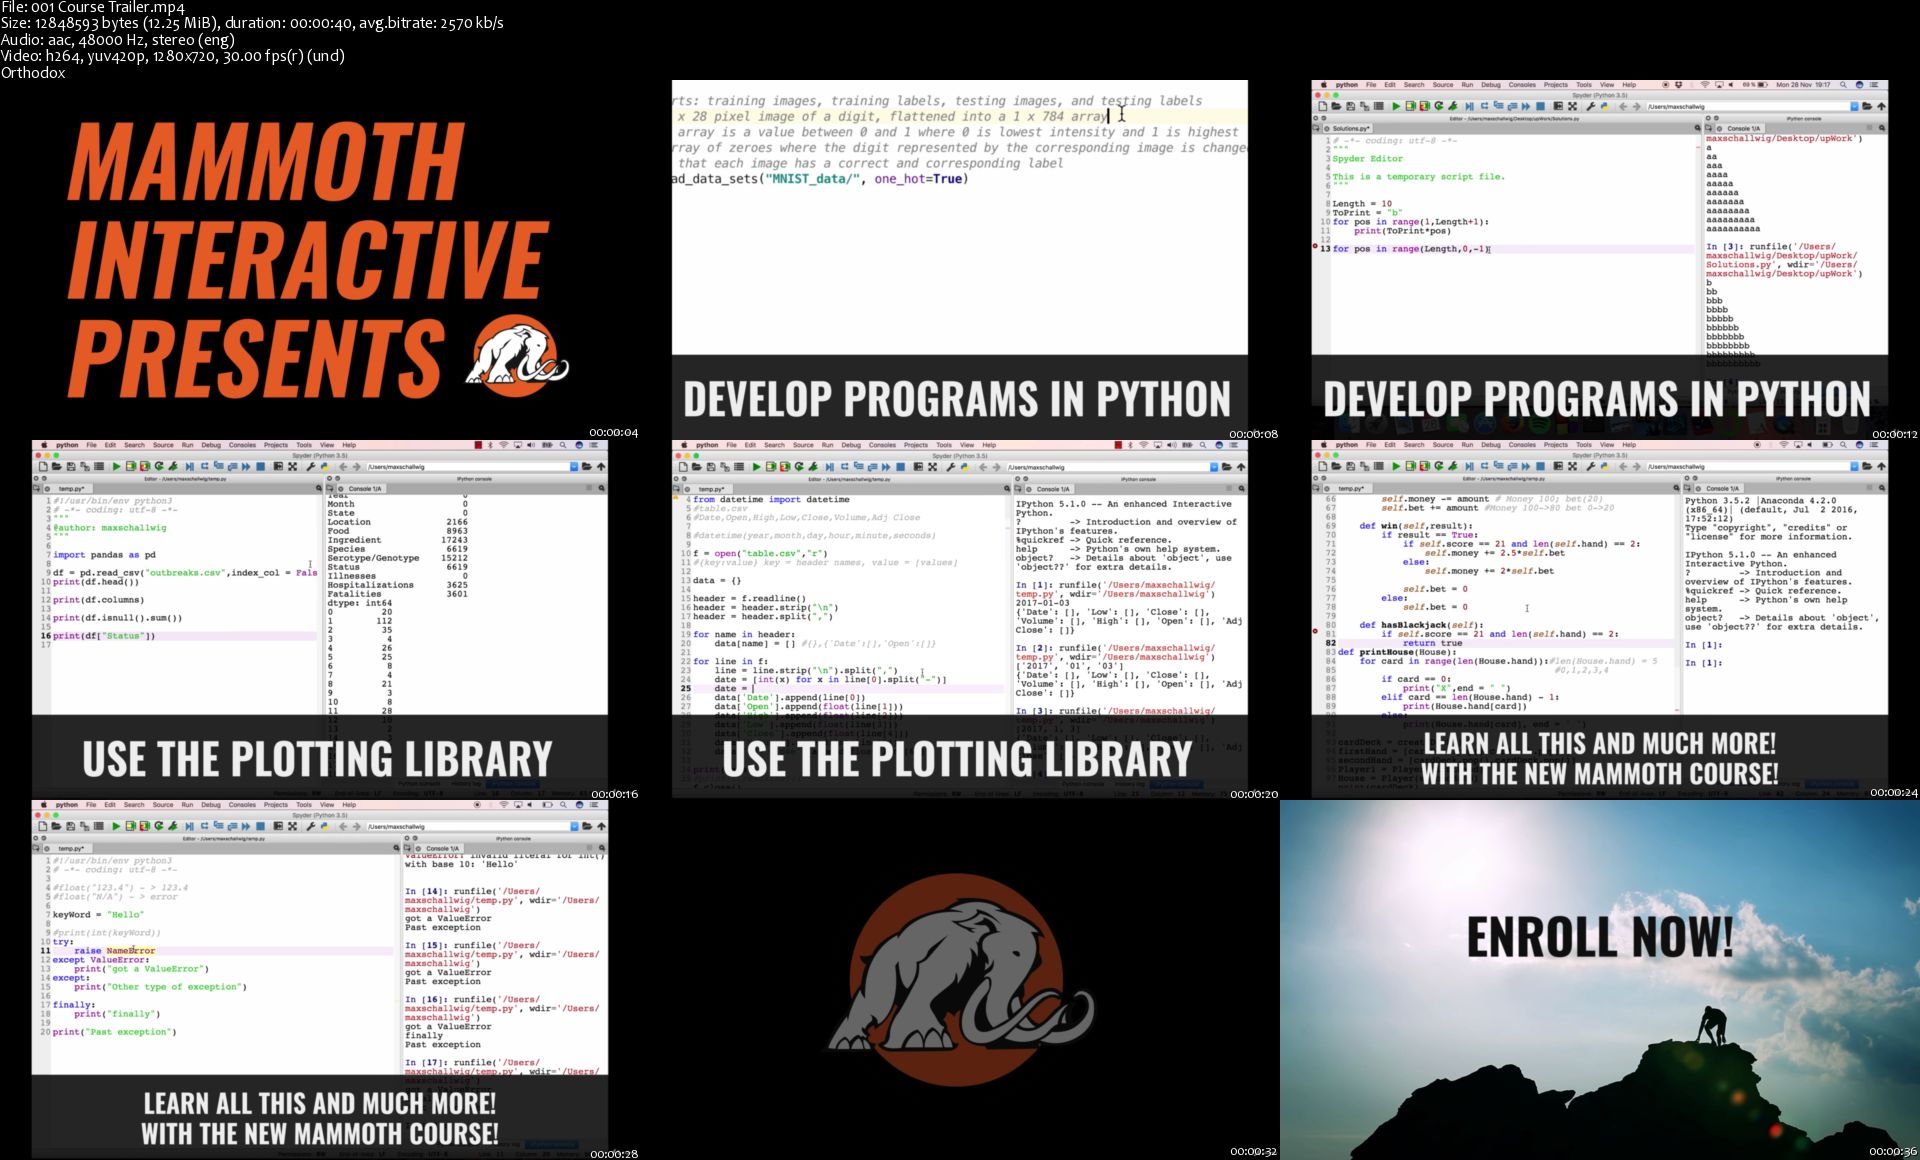Click the file name line '001 Course Trailer.mp4'
This screenshot has height=1160, width=1920.
click(x=93, y=7)
